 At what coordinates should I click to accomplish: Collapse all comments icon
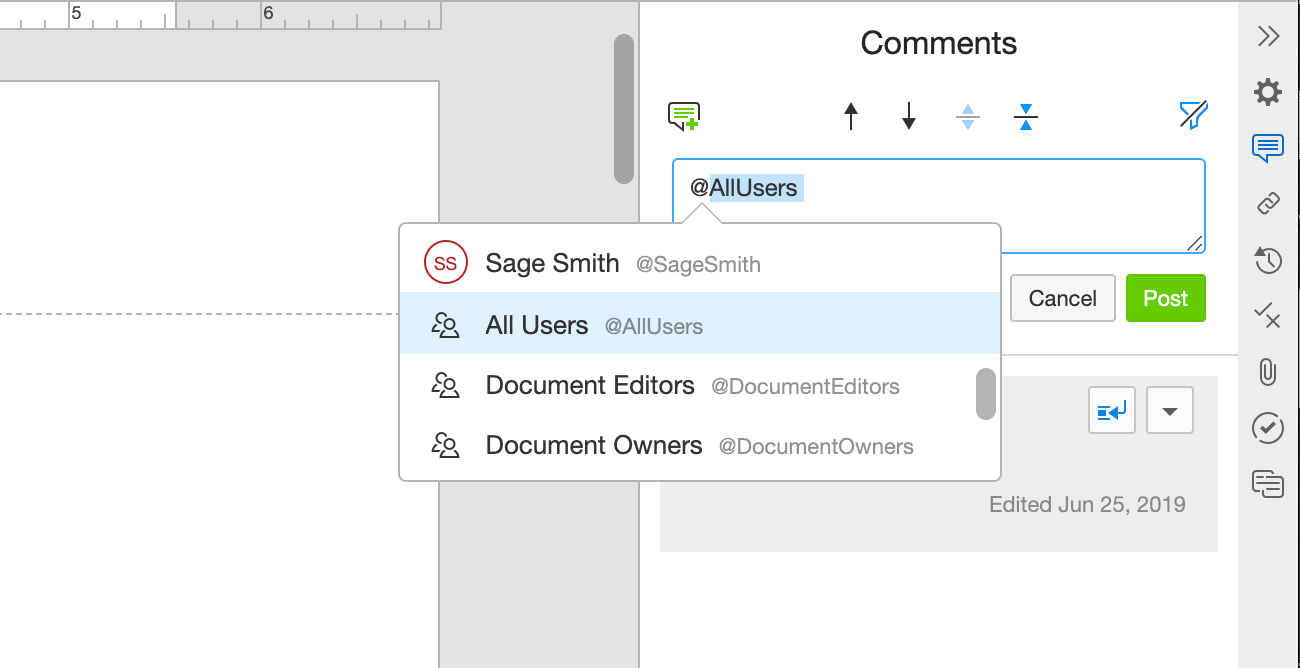click(1025, 117)
